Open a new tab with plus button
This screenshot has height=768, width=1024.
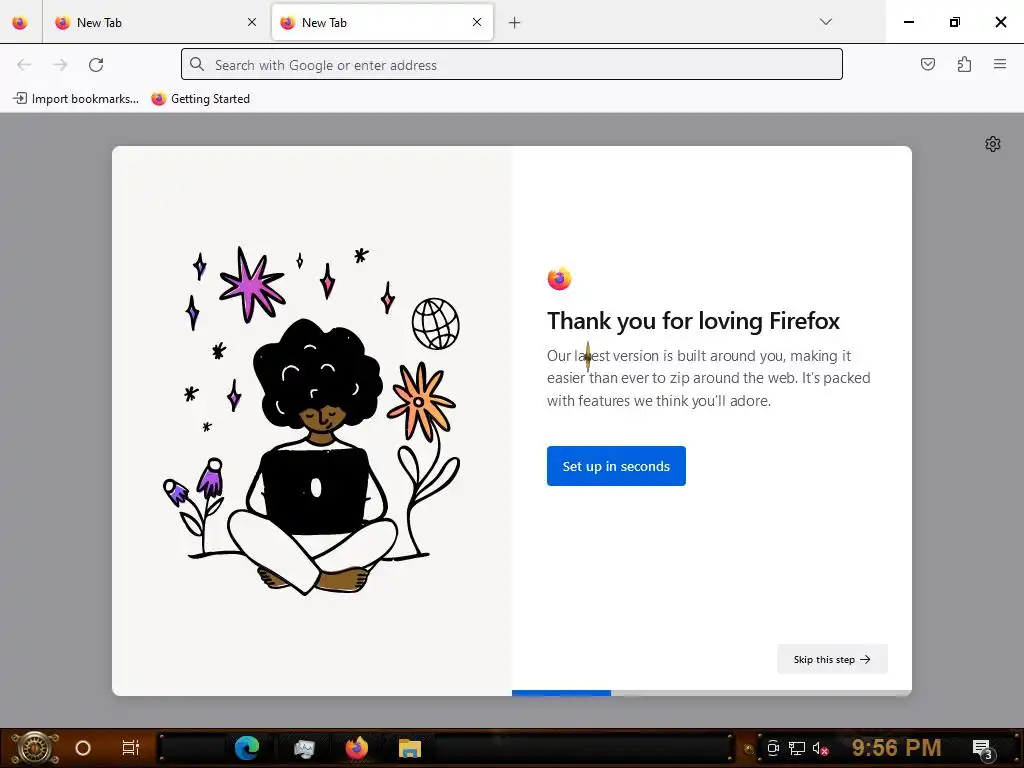pos(515,23)
